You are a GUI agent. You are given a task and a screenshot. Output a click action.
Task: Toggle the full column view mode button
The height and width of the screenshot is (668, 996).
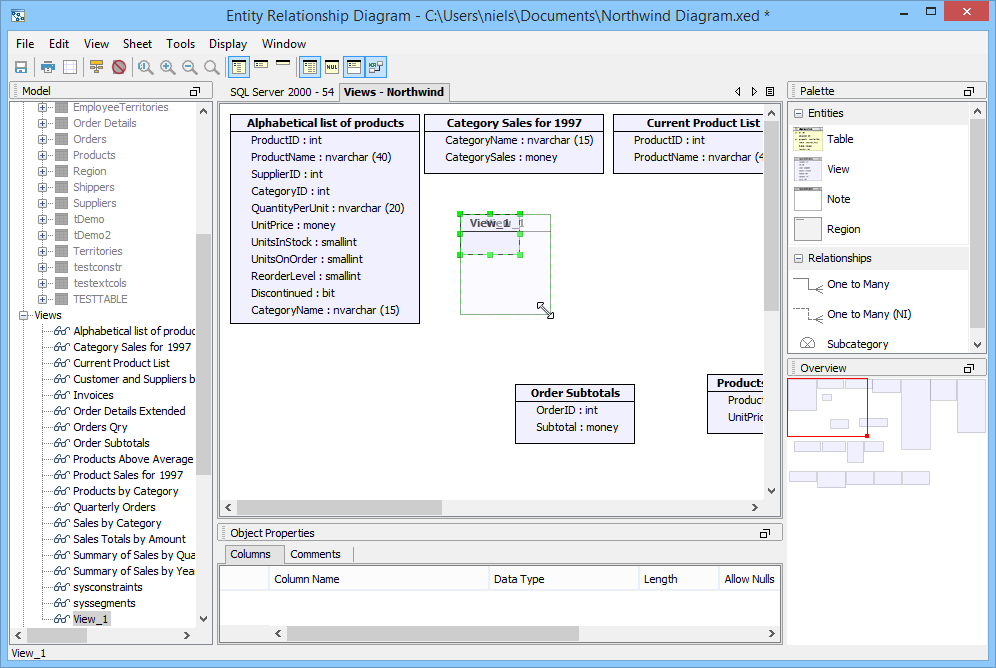239,67
